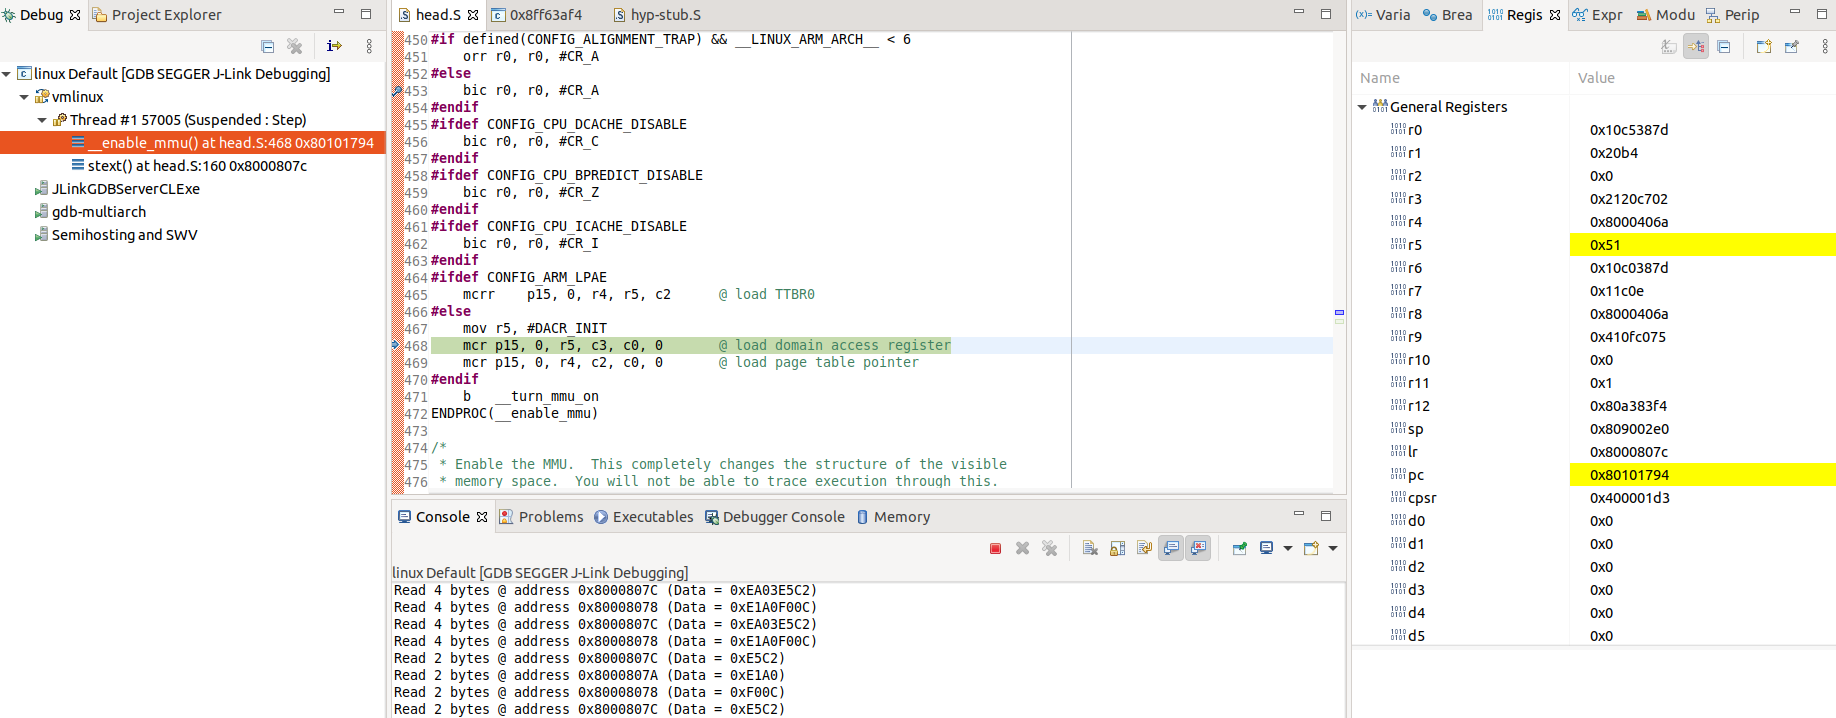This screenshot has height=718, width=1836.
Task: Clear the console output
Action: (x=1090, y=548)
